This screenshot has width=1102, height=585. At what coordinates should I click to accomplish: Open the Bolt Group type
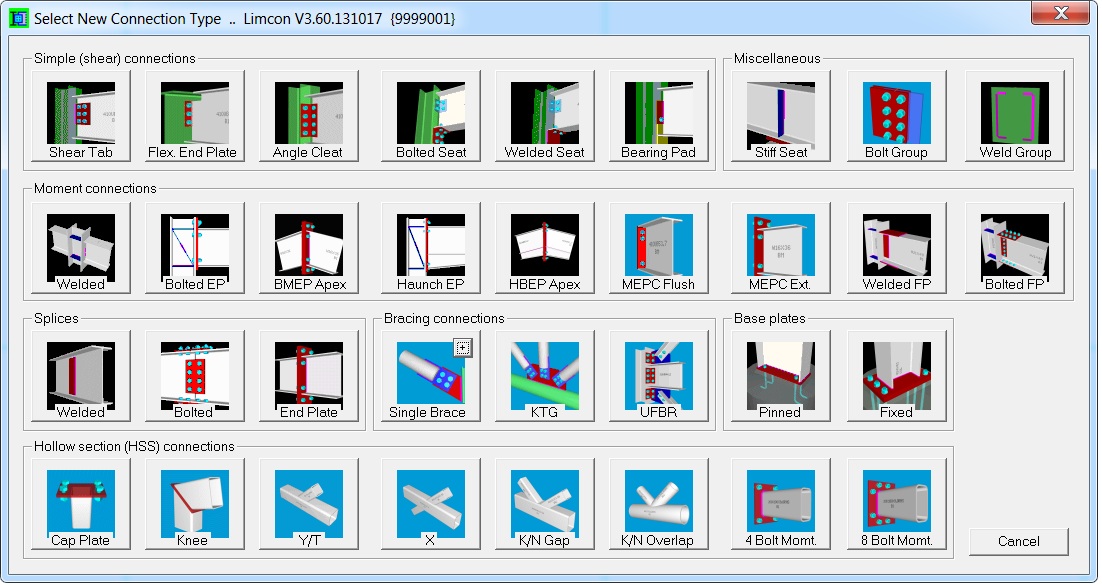point(896,116)
